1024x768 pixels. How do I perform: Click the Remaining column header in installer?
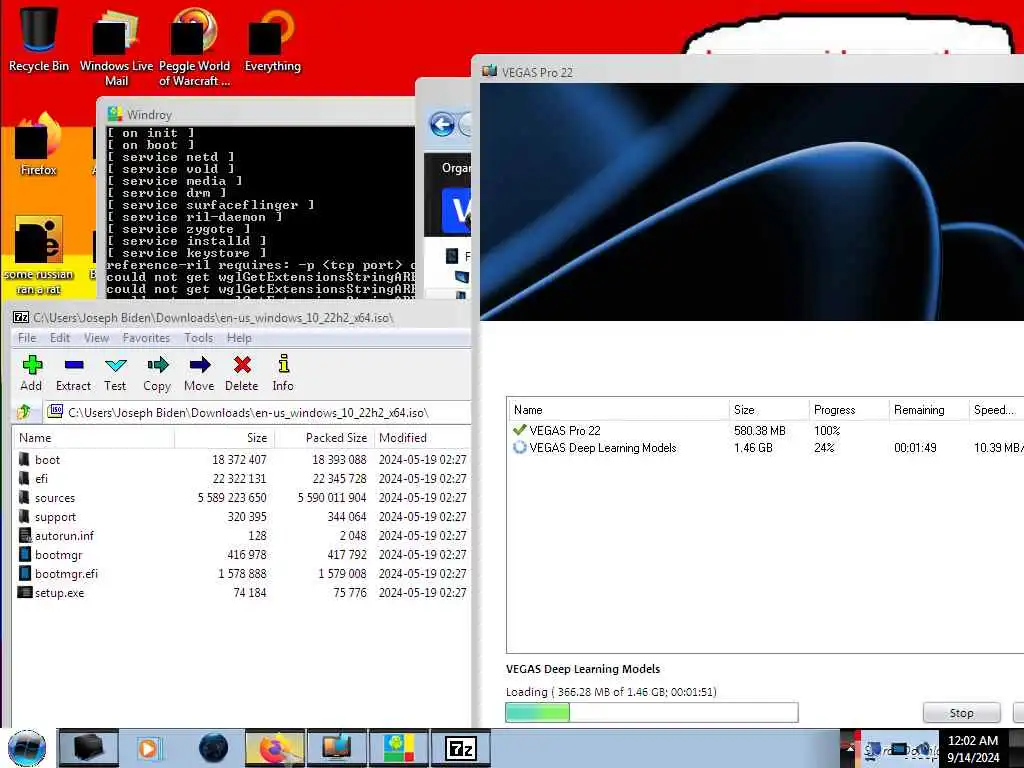click(929, 409)
